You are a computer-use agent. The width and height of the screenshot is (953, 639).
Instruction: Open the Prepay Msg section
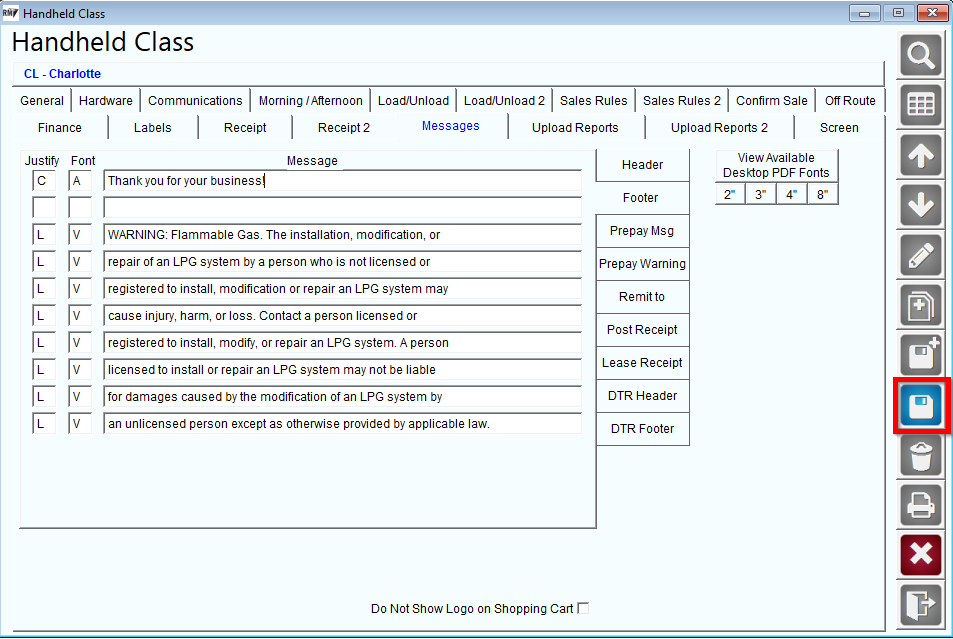coord(642,231)
